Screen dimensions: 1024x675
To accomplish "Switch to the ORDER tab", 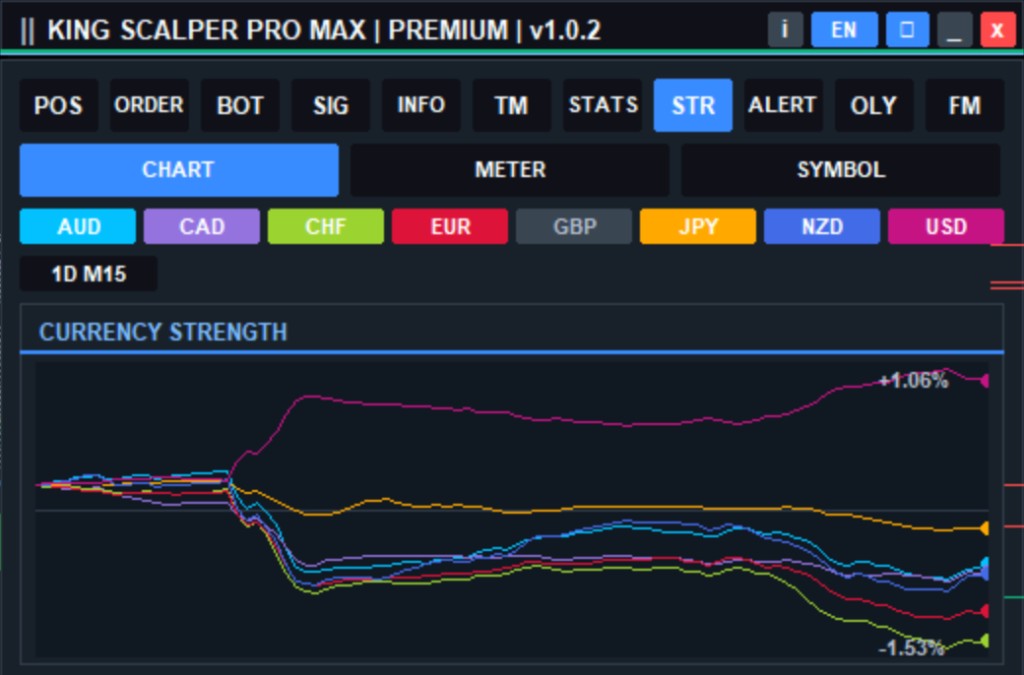I will pos(149,105).
